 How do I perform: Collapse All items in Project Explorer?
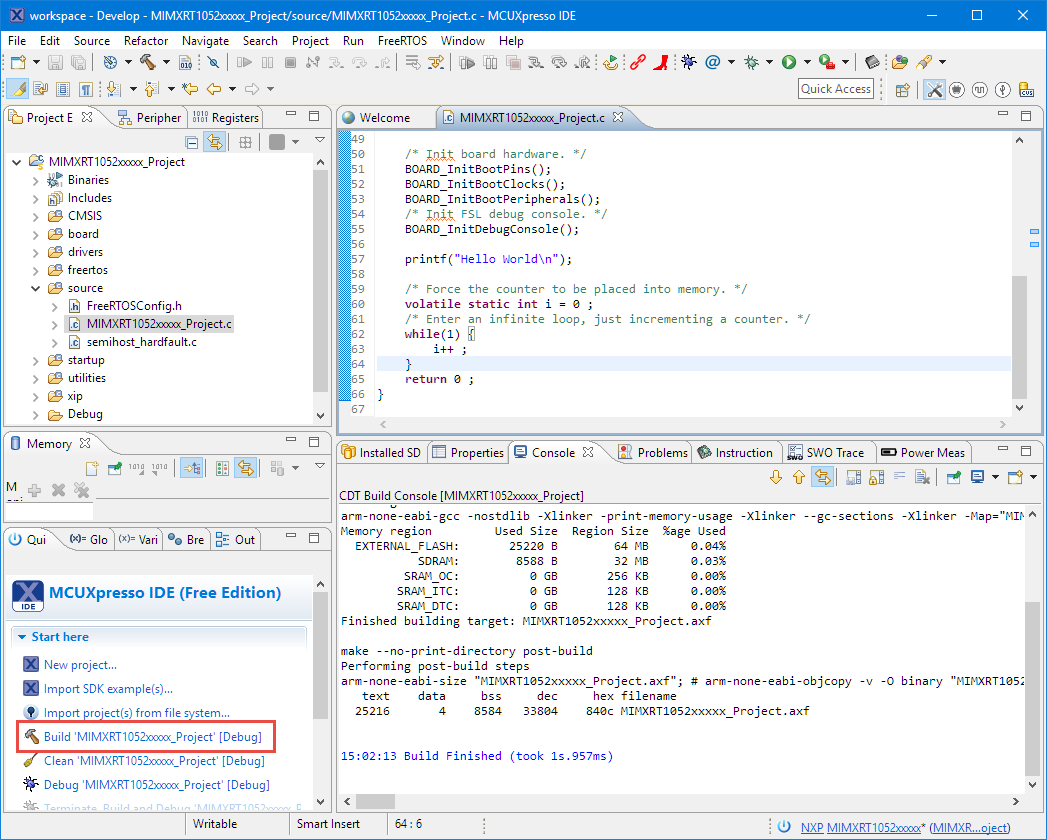190,142
